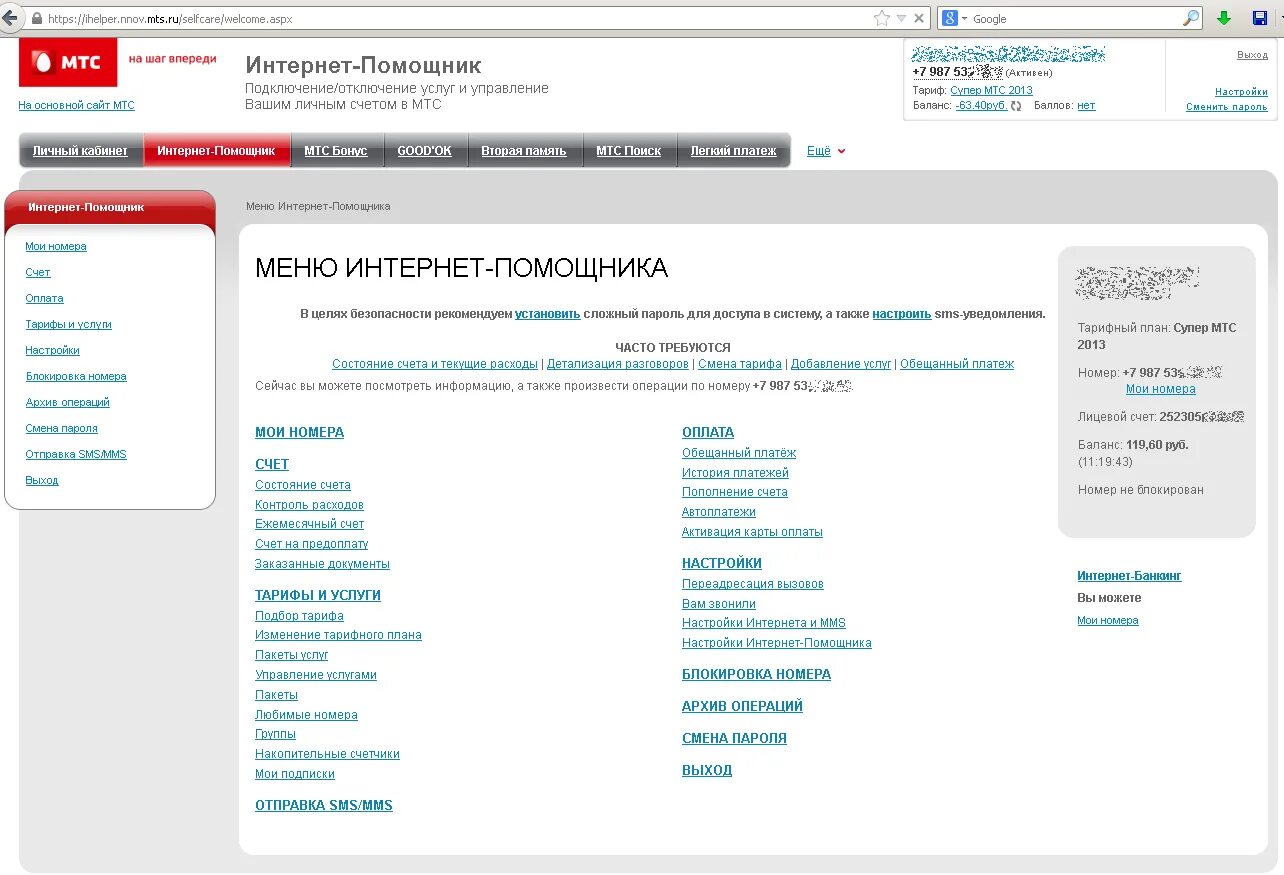Open the Google search engine selector
The image size is (1284, 875).
click(954, 18)
